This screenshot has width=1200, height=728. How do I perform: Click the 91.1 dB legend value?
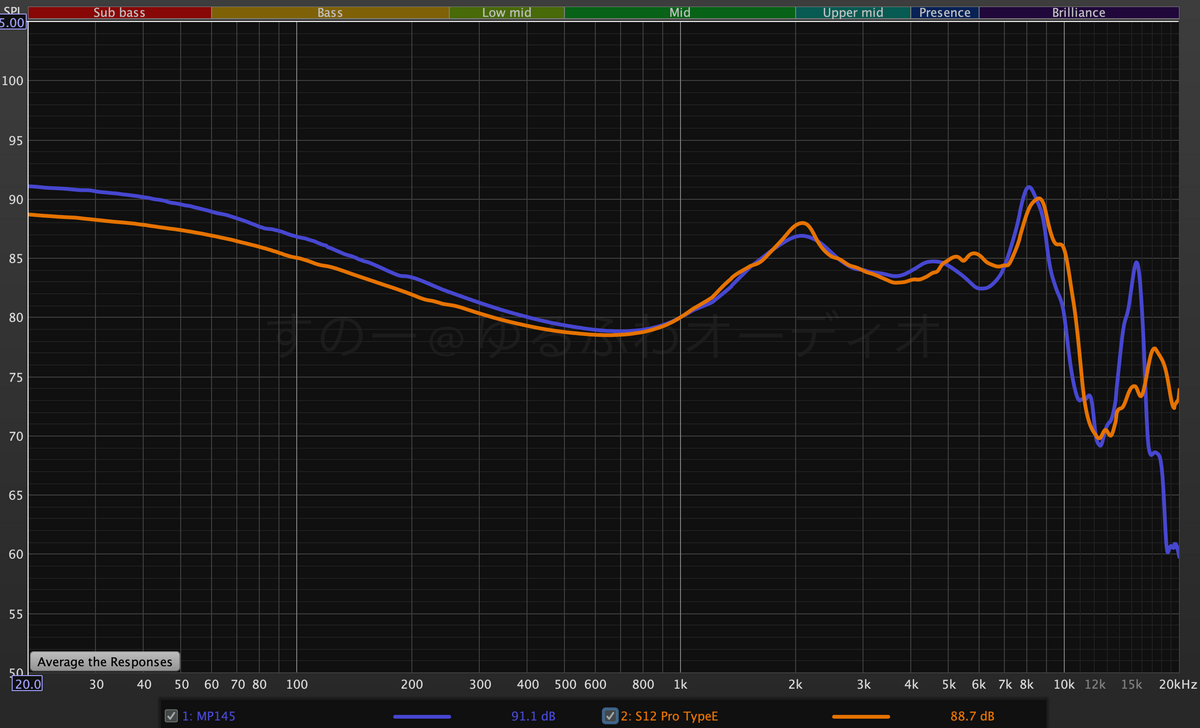[x=534, y=716]
